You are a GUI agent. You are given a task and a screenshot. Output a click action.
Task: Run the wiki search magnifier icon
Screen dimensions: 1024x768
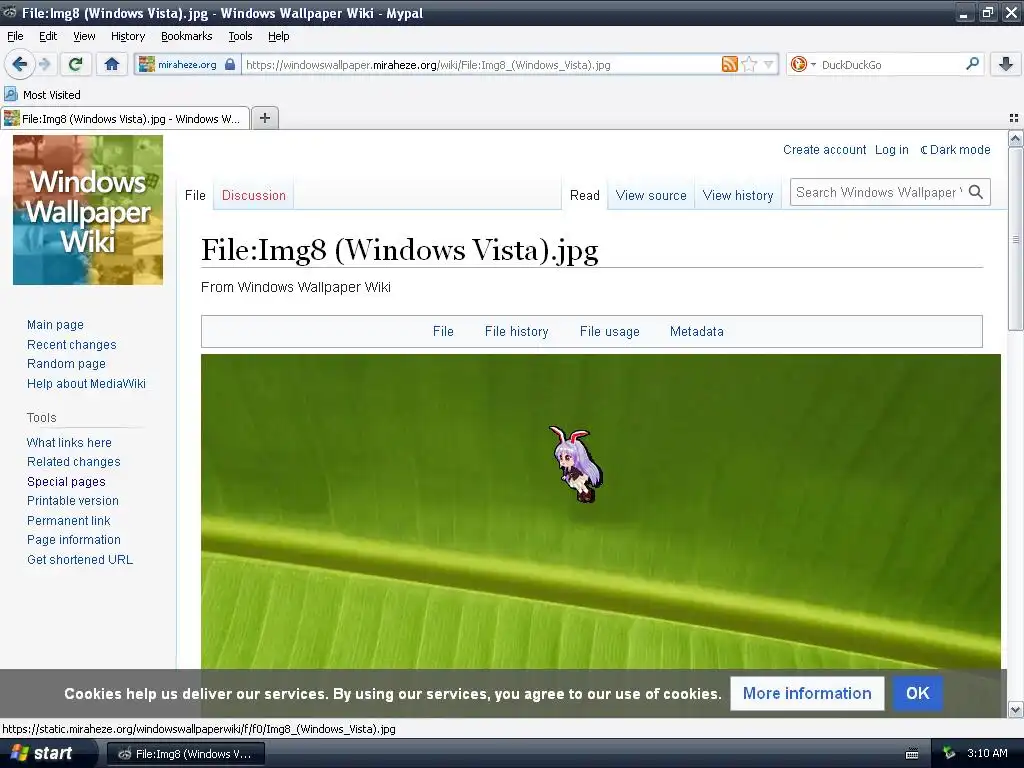tap(976, 192)
